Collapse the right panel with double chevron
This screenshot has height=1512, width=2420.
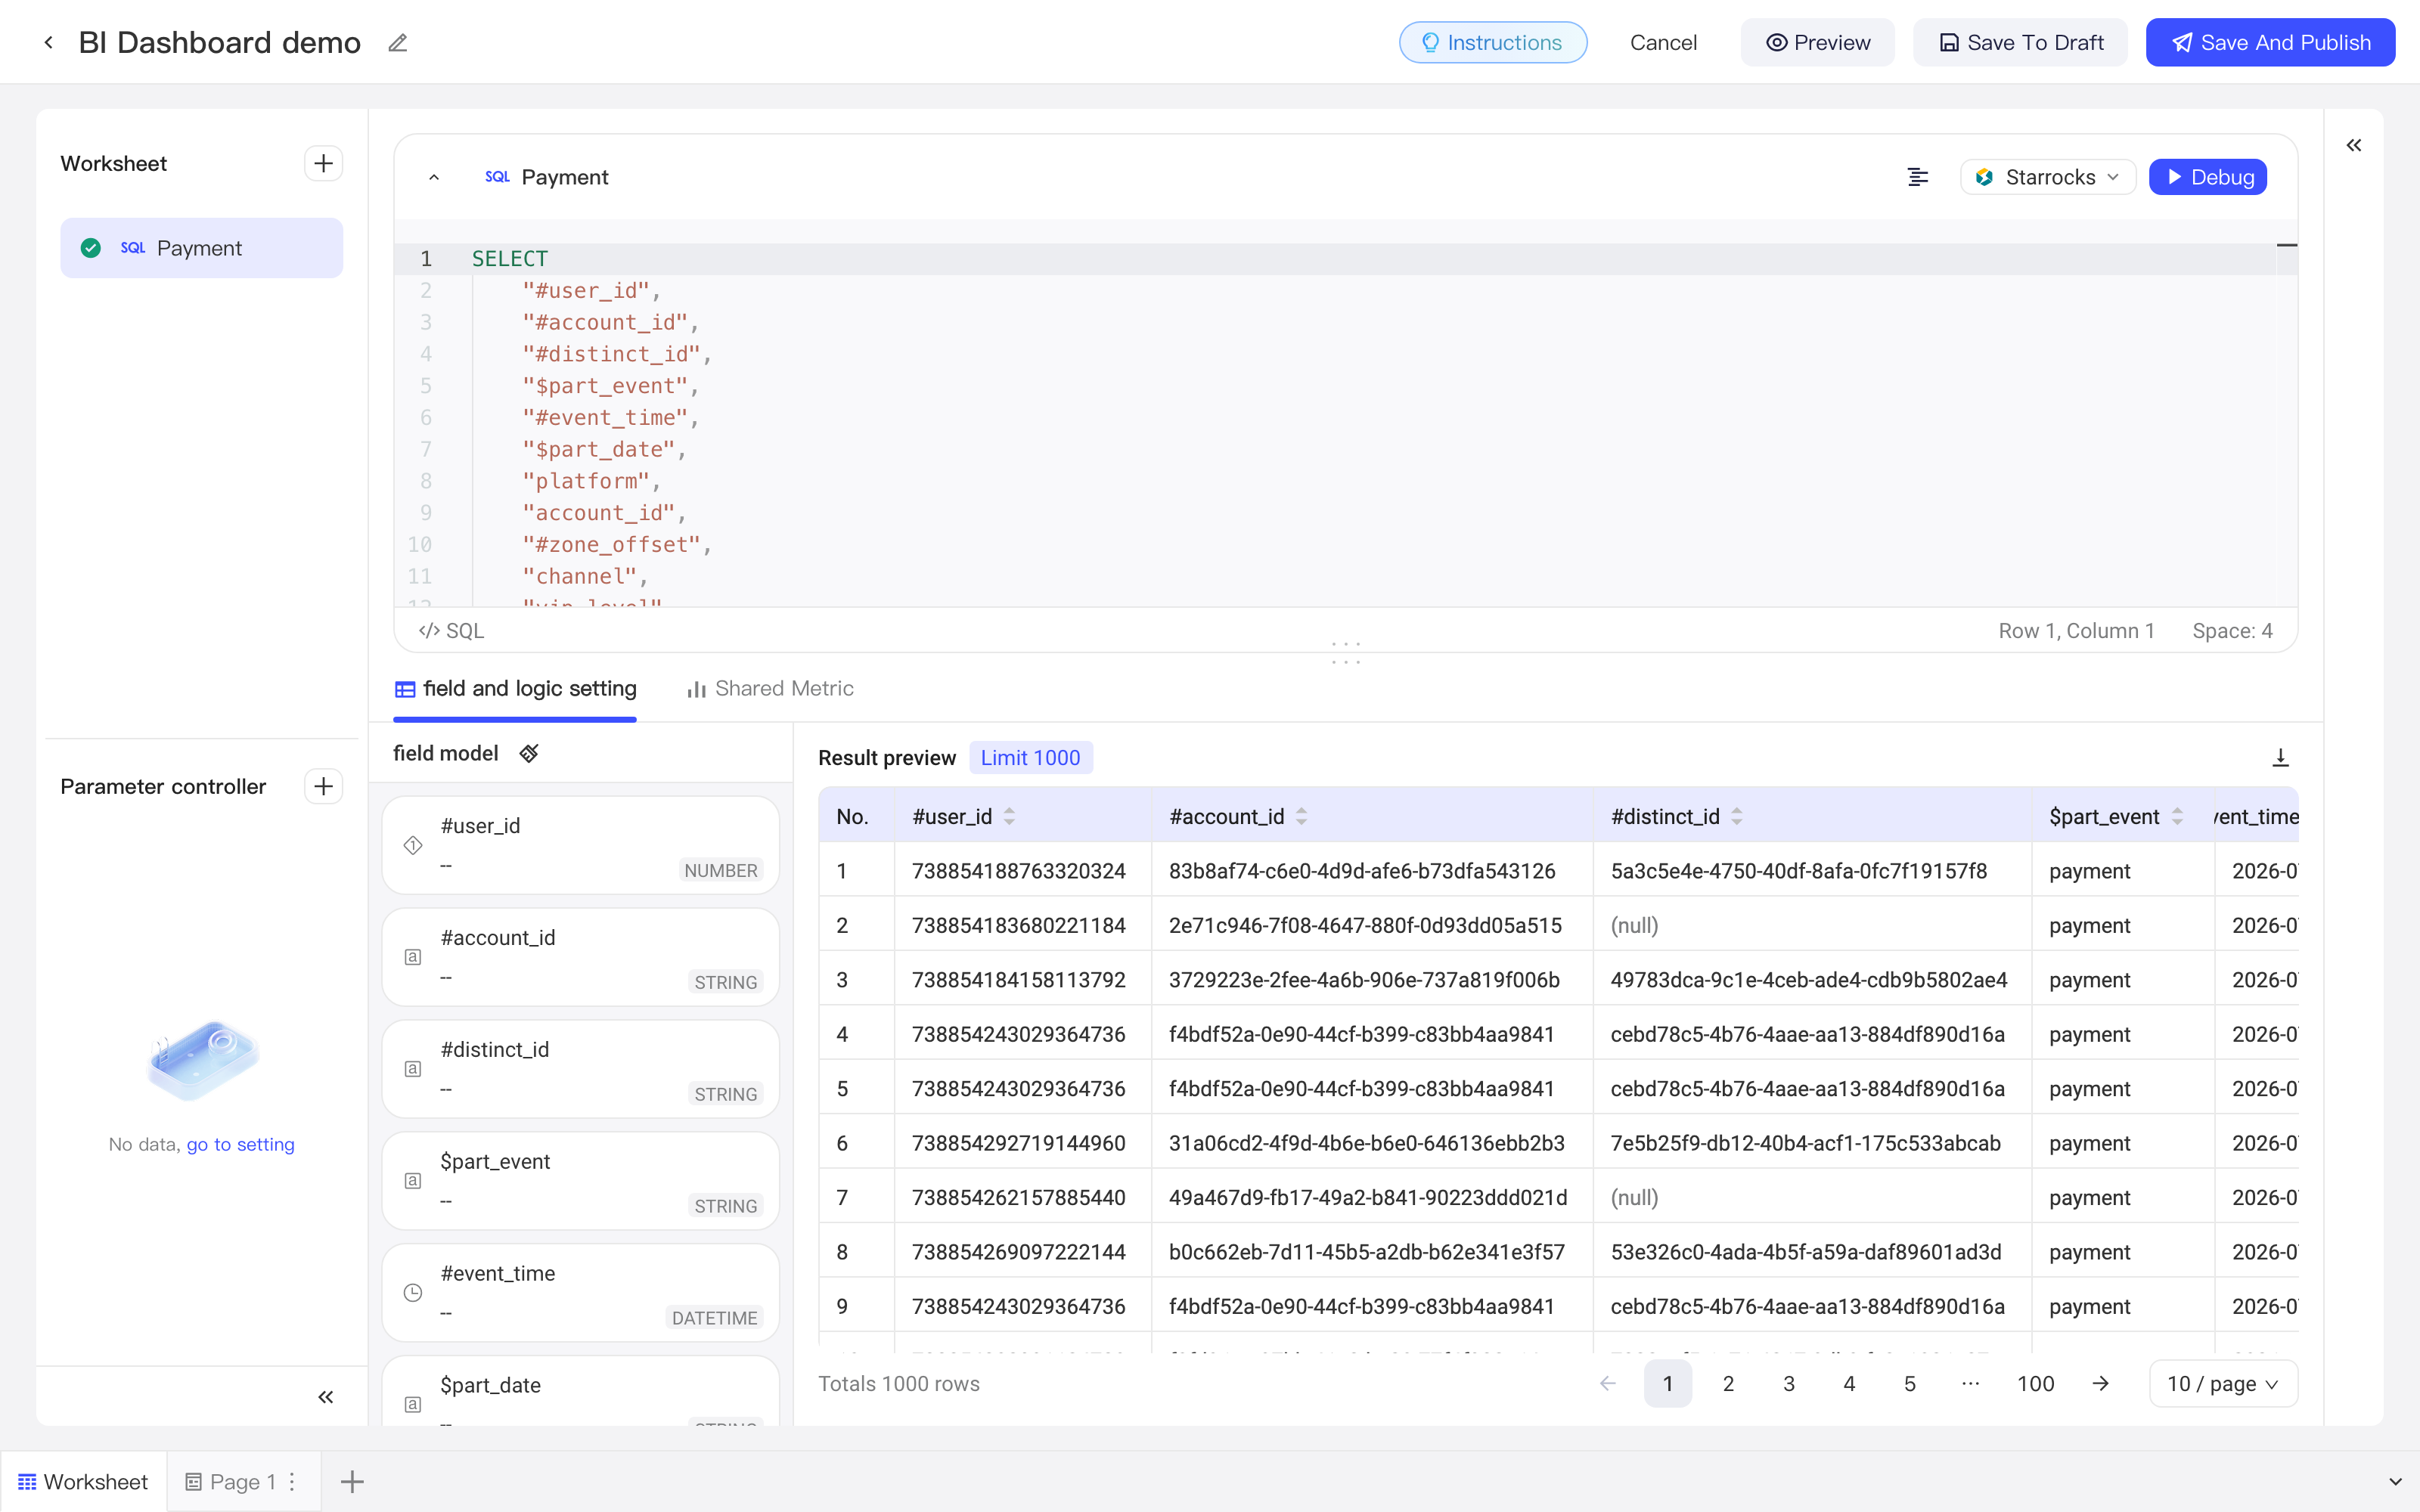[2354, 146]
